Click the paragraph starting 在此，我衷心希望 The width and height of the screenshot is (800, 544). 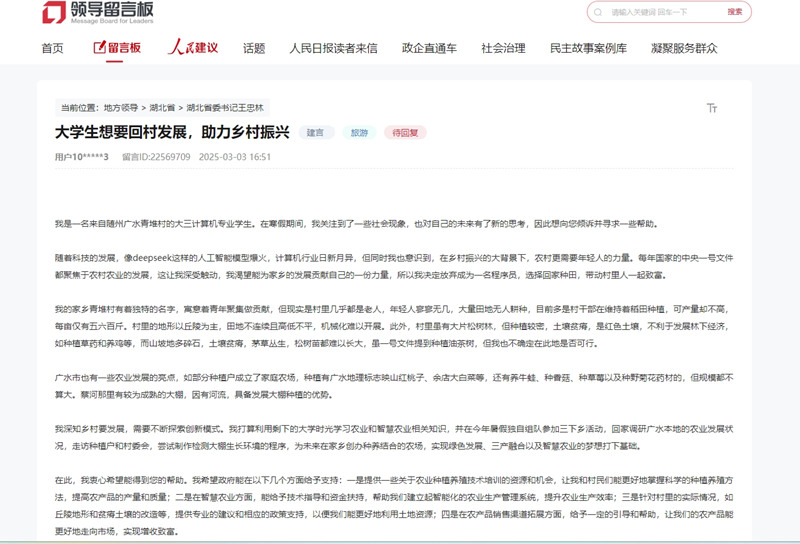click(x=394, y=506)
